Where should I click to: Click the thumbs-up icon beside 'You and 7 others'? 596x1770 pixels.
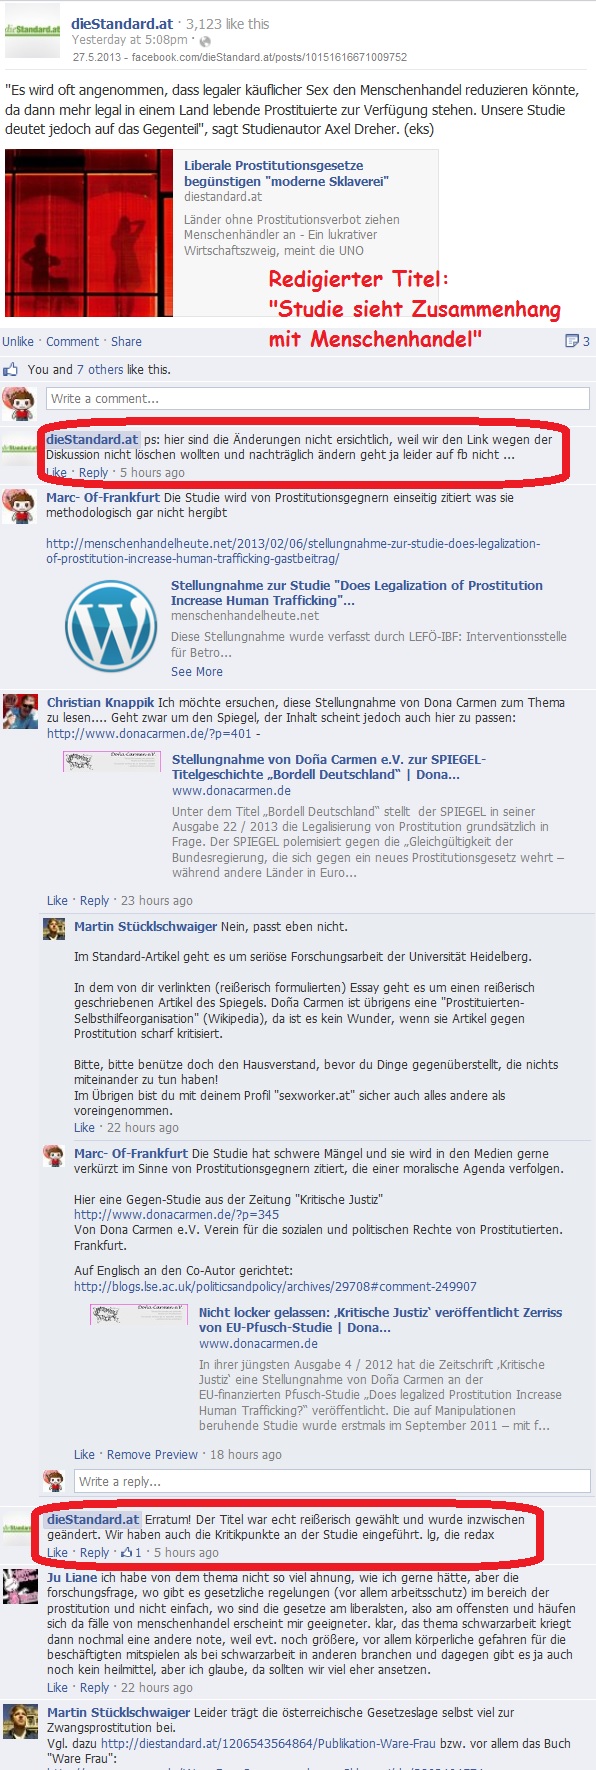(11, 370)
